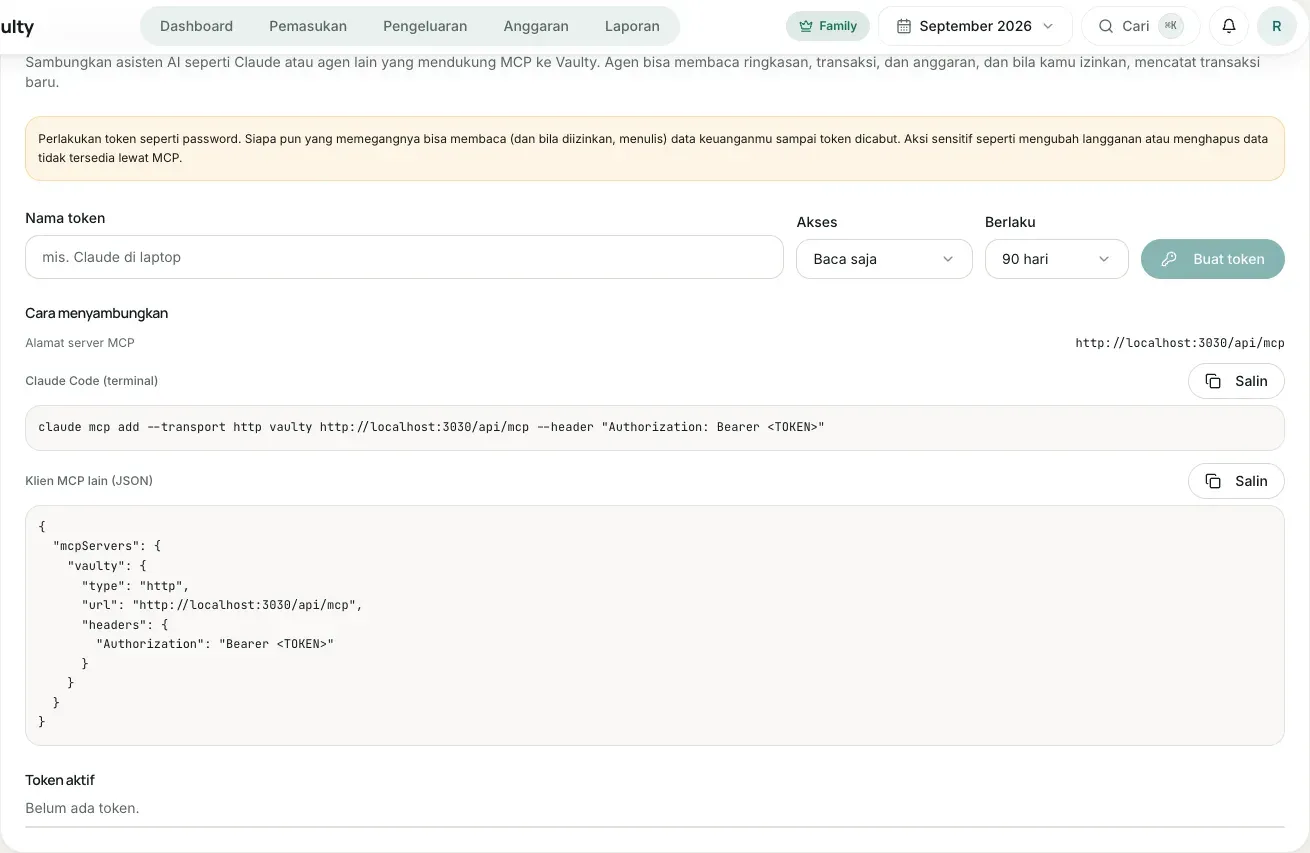Click the "type": "http" JSON line
1310x853 pixels.
point(136,585)
